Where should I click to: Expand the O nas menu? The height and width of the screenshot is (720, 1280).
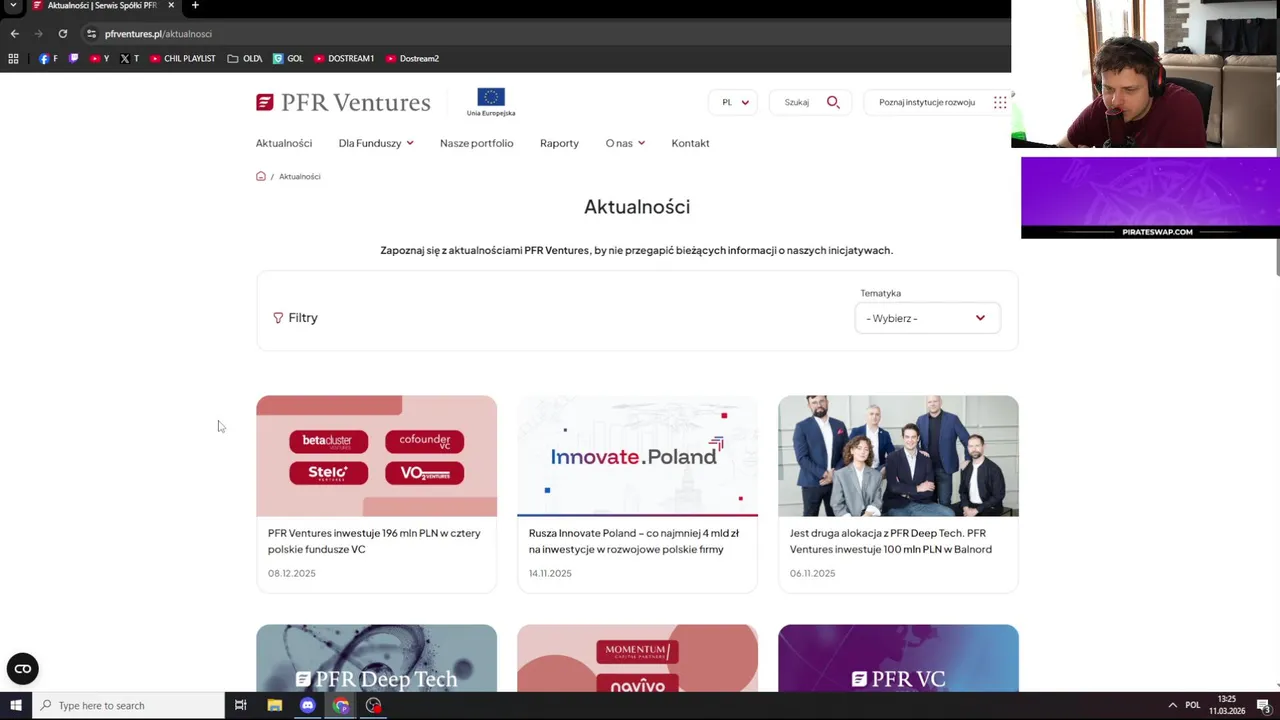pos(625,143)
